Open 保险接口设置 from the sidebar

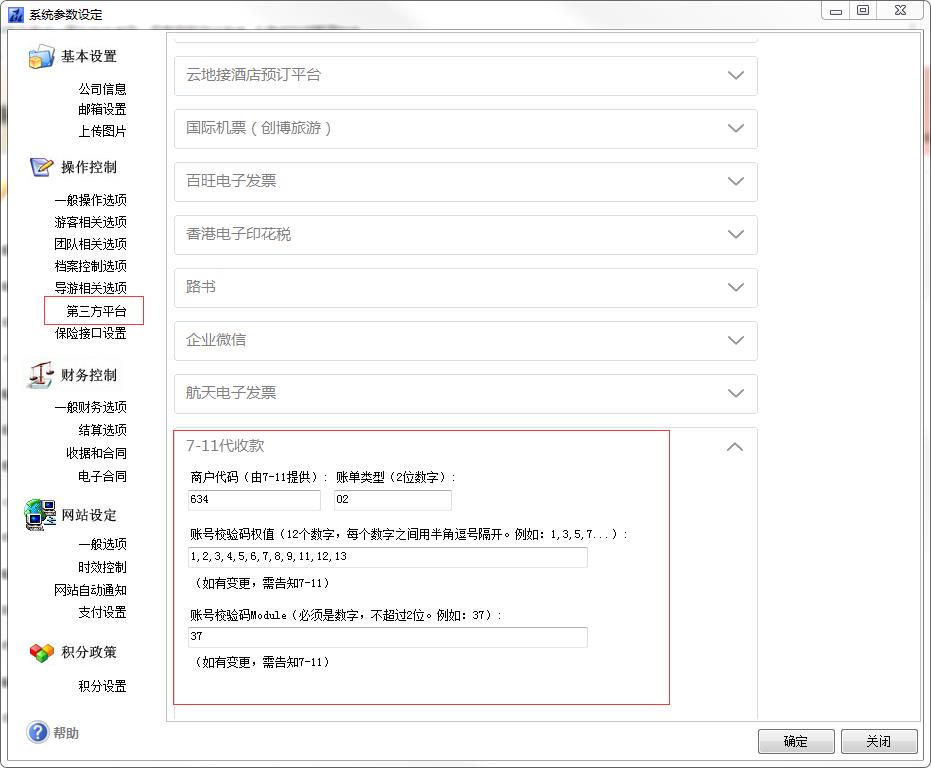90,333
